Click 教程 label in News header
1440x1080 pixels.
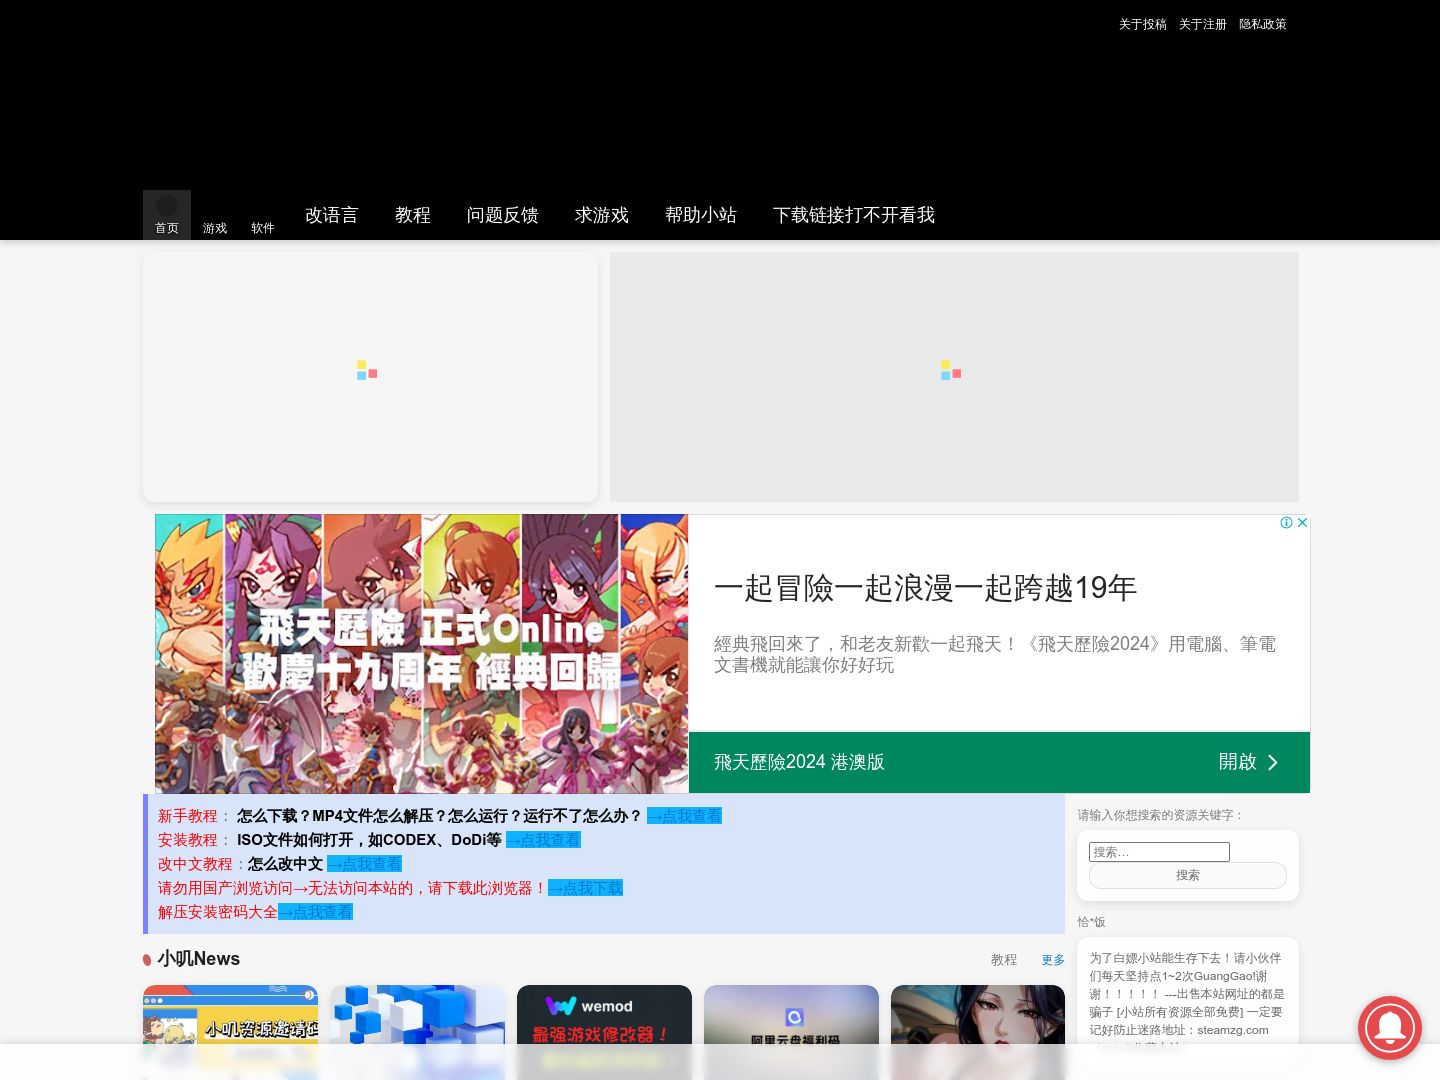point(1004,960)
